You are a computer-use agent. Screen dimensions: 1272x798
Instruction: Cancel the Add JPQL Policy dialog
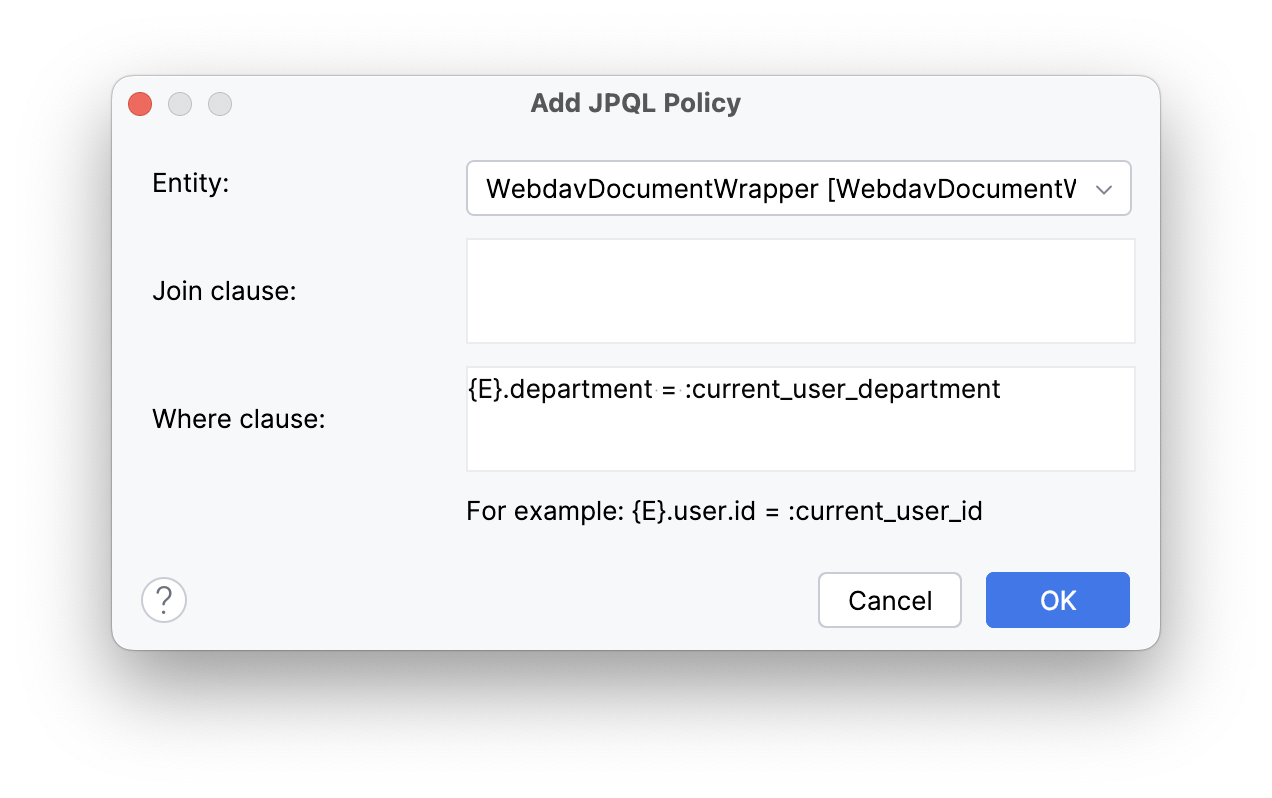tap(889, 600)
